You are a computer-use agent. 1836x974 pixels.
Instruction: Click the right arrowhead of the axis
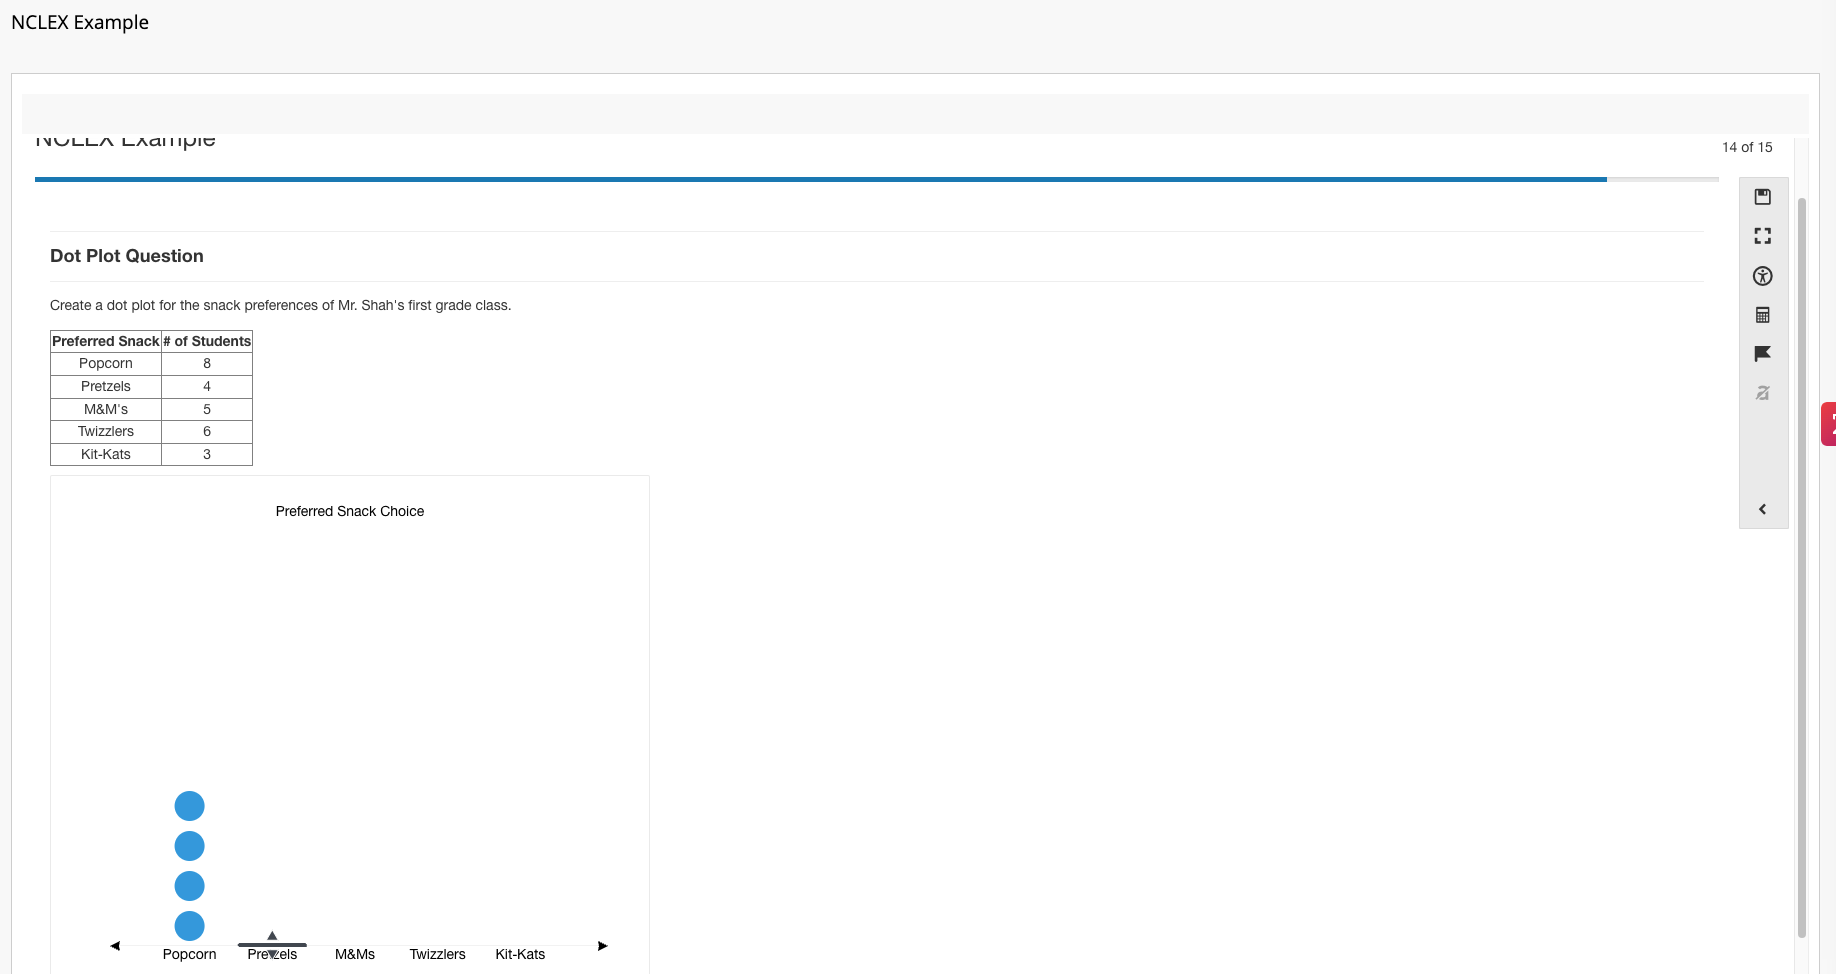pos(602,945)
